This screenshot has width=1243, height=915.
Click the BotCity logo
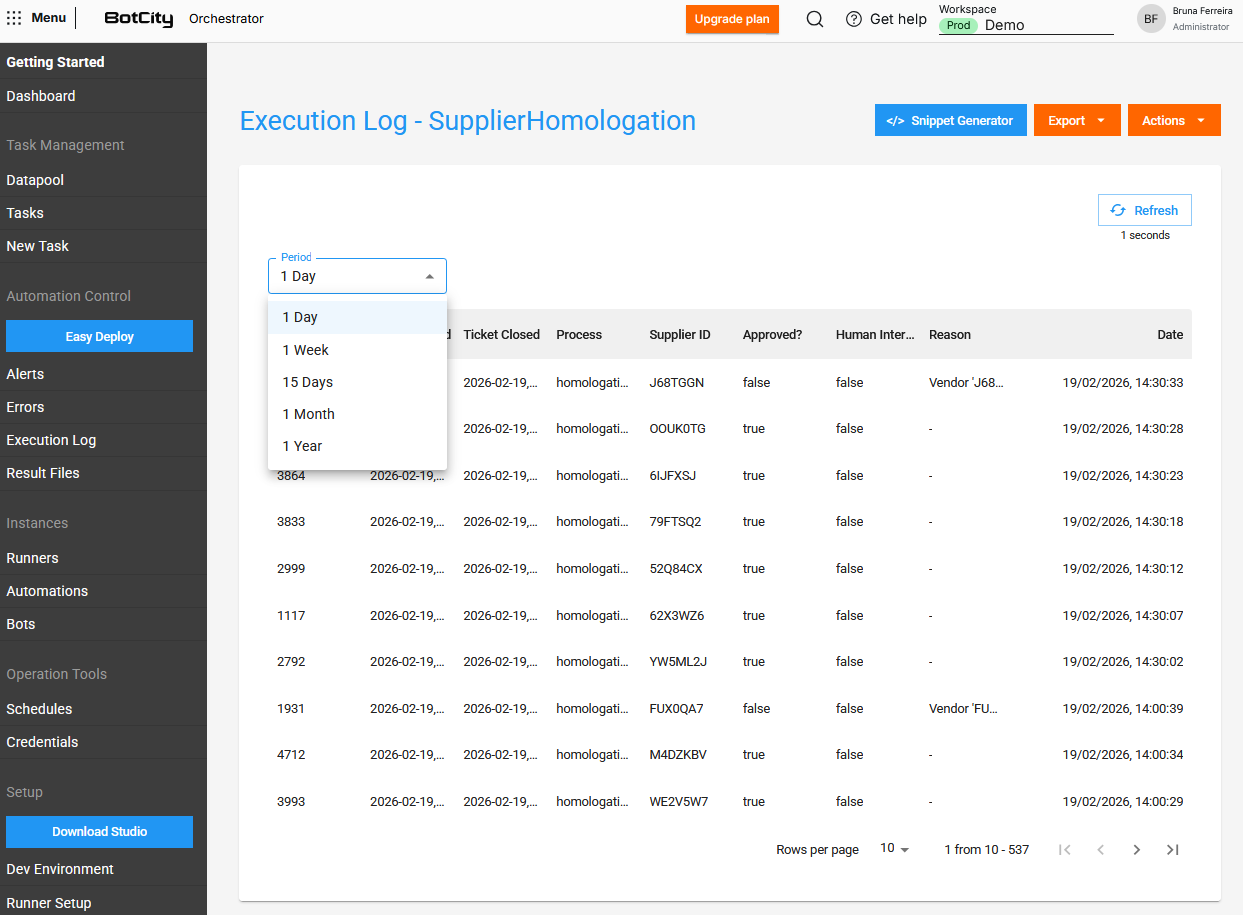click(139, 19)
